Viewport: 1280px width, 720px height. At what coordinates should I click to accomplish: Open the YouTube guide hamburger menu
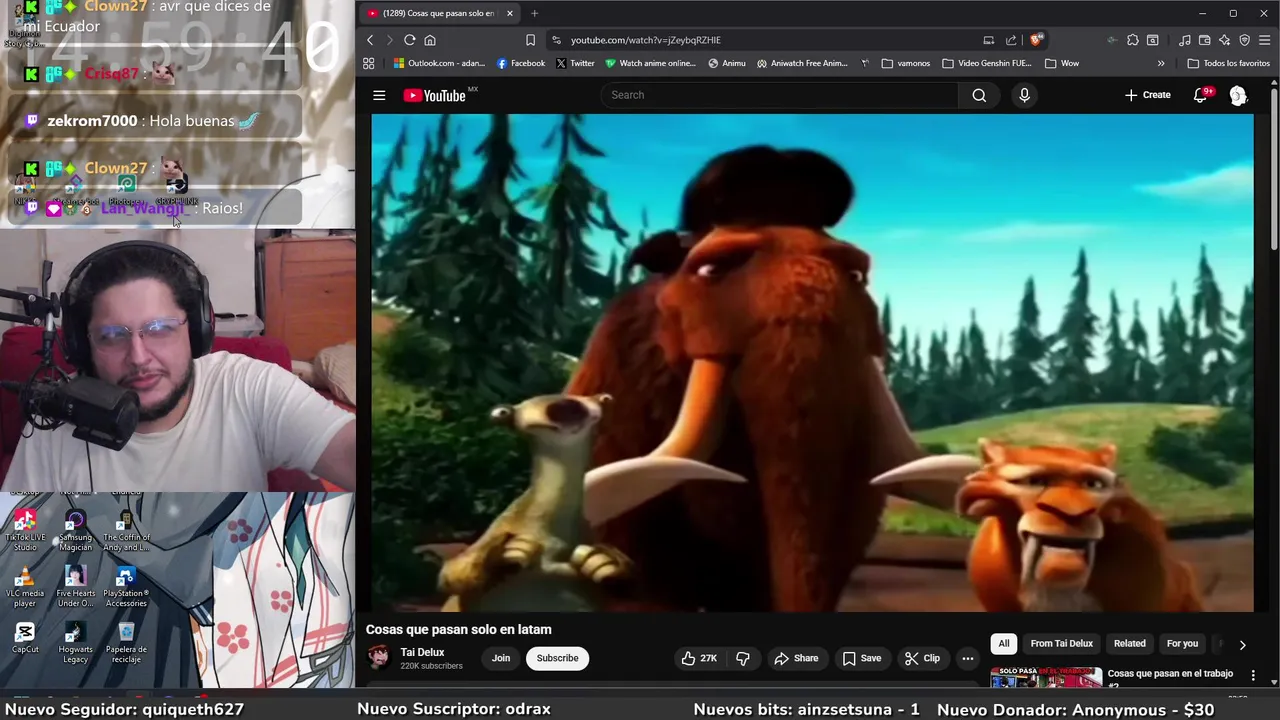point(379,95)
